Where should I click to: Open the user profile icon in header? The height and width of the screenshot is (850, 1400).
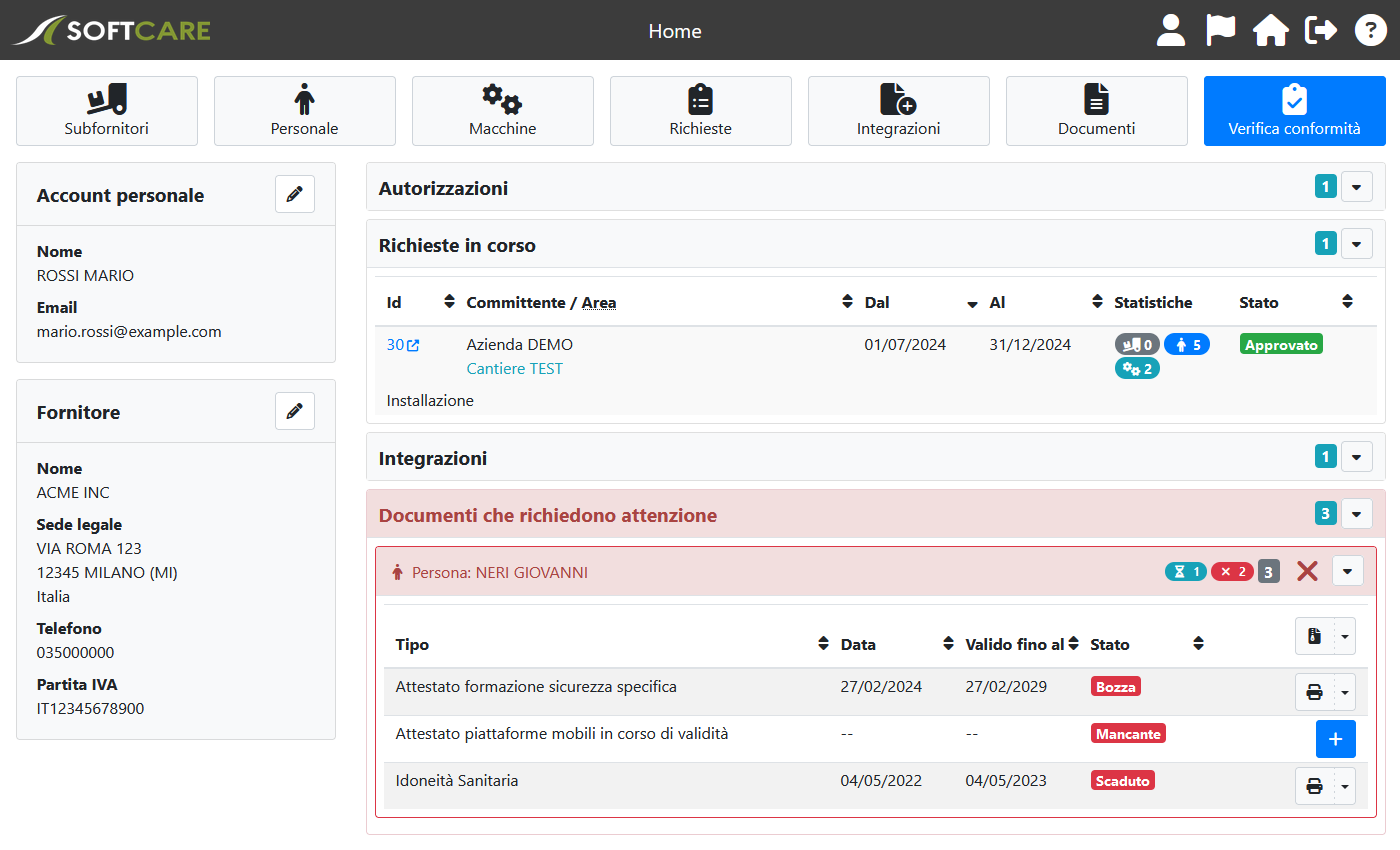pos(1170,30)
